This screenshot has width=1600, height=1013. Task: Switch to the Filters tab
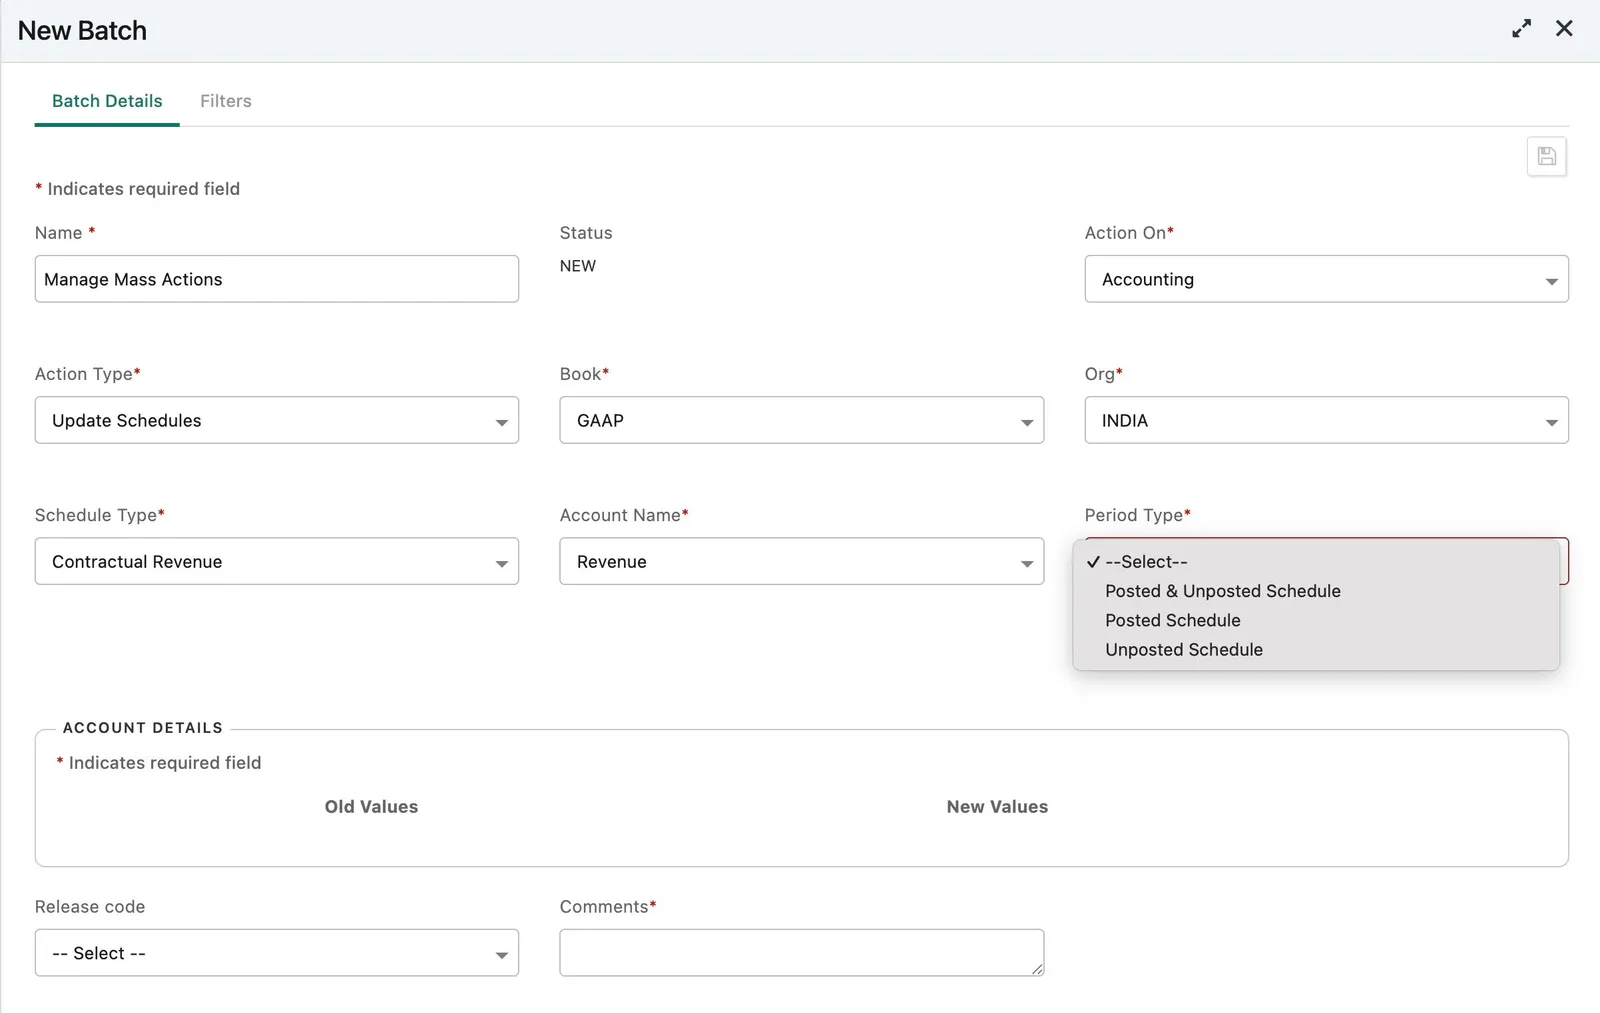coord(226,101)
